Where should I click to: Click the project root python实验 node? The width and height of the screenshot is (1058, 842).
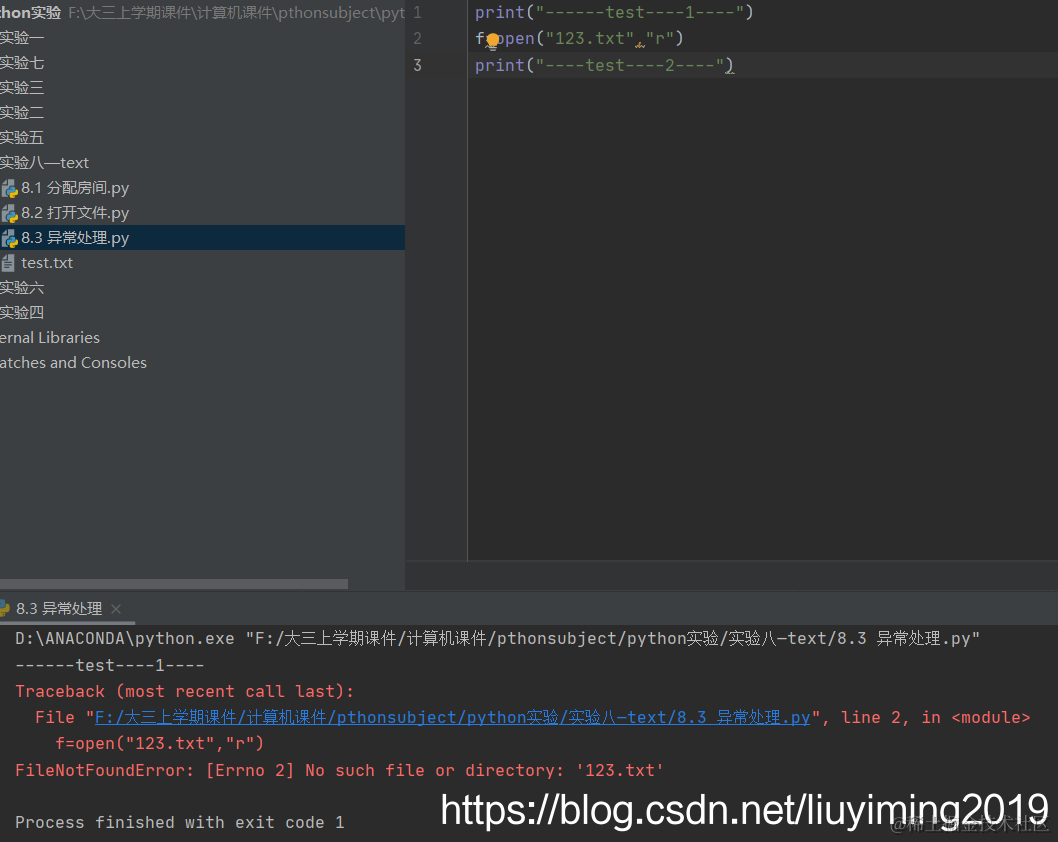point(30,12)
